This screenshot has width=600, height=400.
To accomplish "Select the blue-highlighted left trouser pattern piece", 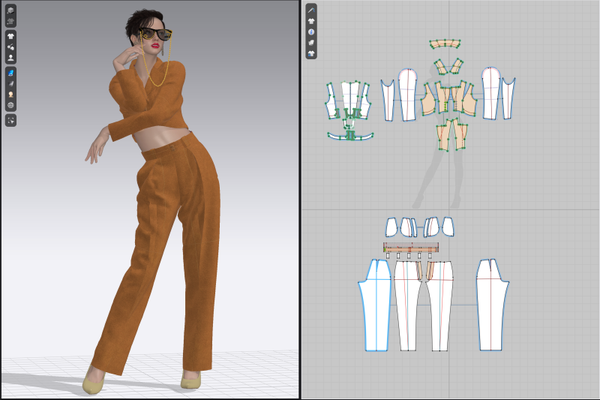I will [x=375, y=305].
